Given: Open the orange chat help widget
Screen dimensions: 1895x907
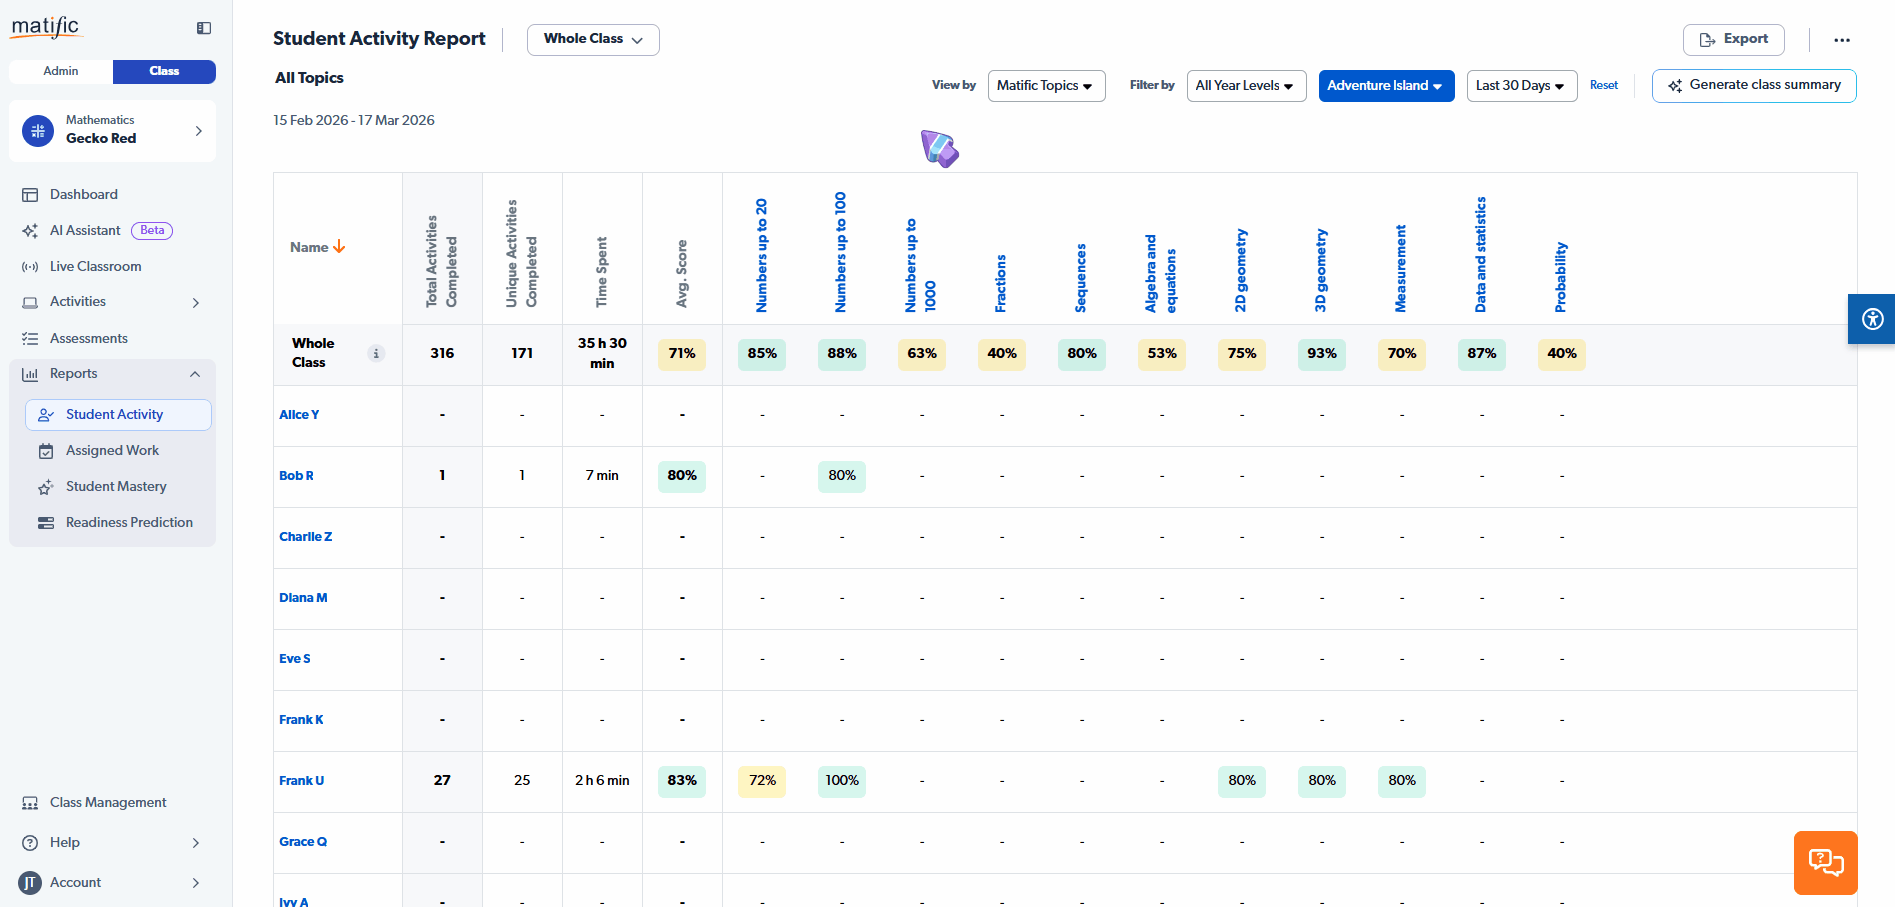Looking at the screenshot, I should pyautogui.click(x=1825, y=862).
